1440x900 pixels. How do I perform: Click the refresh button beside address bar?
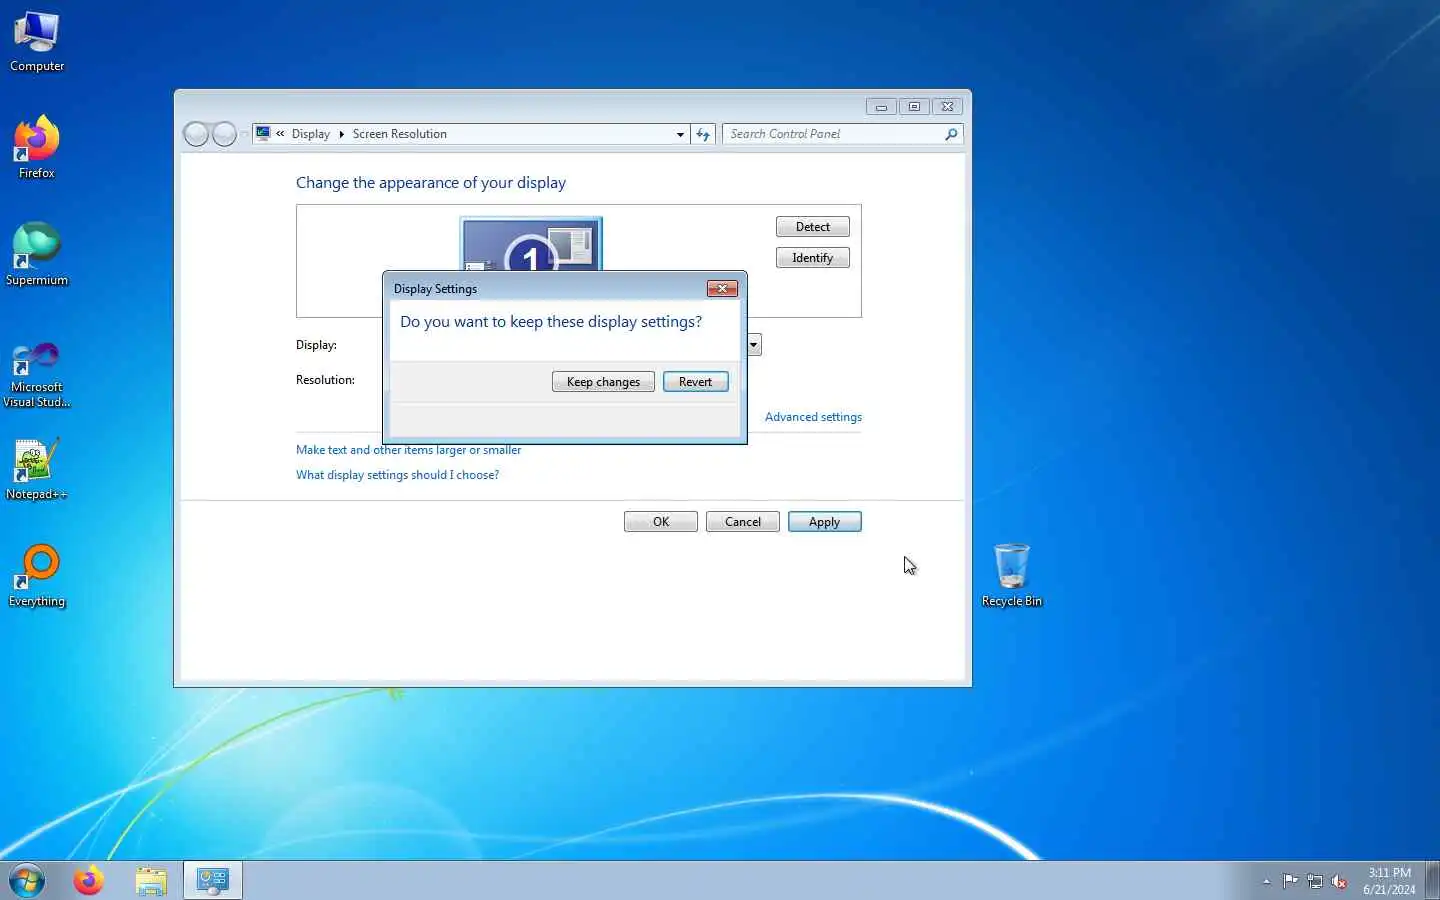[x=703, y=134]
